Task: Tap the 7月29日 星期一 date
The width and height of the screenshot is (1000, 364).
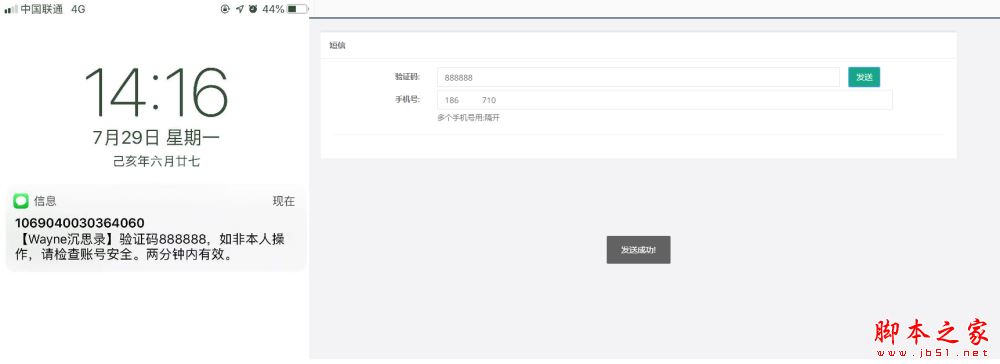Action: (156, 138)
